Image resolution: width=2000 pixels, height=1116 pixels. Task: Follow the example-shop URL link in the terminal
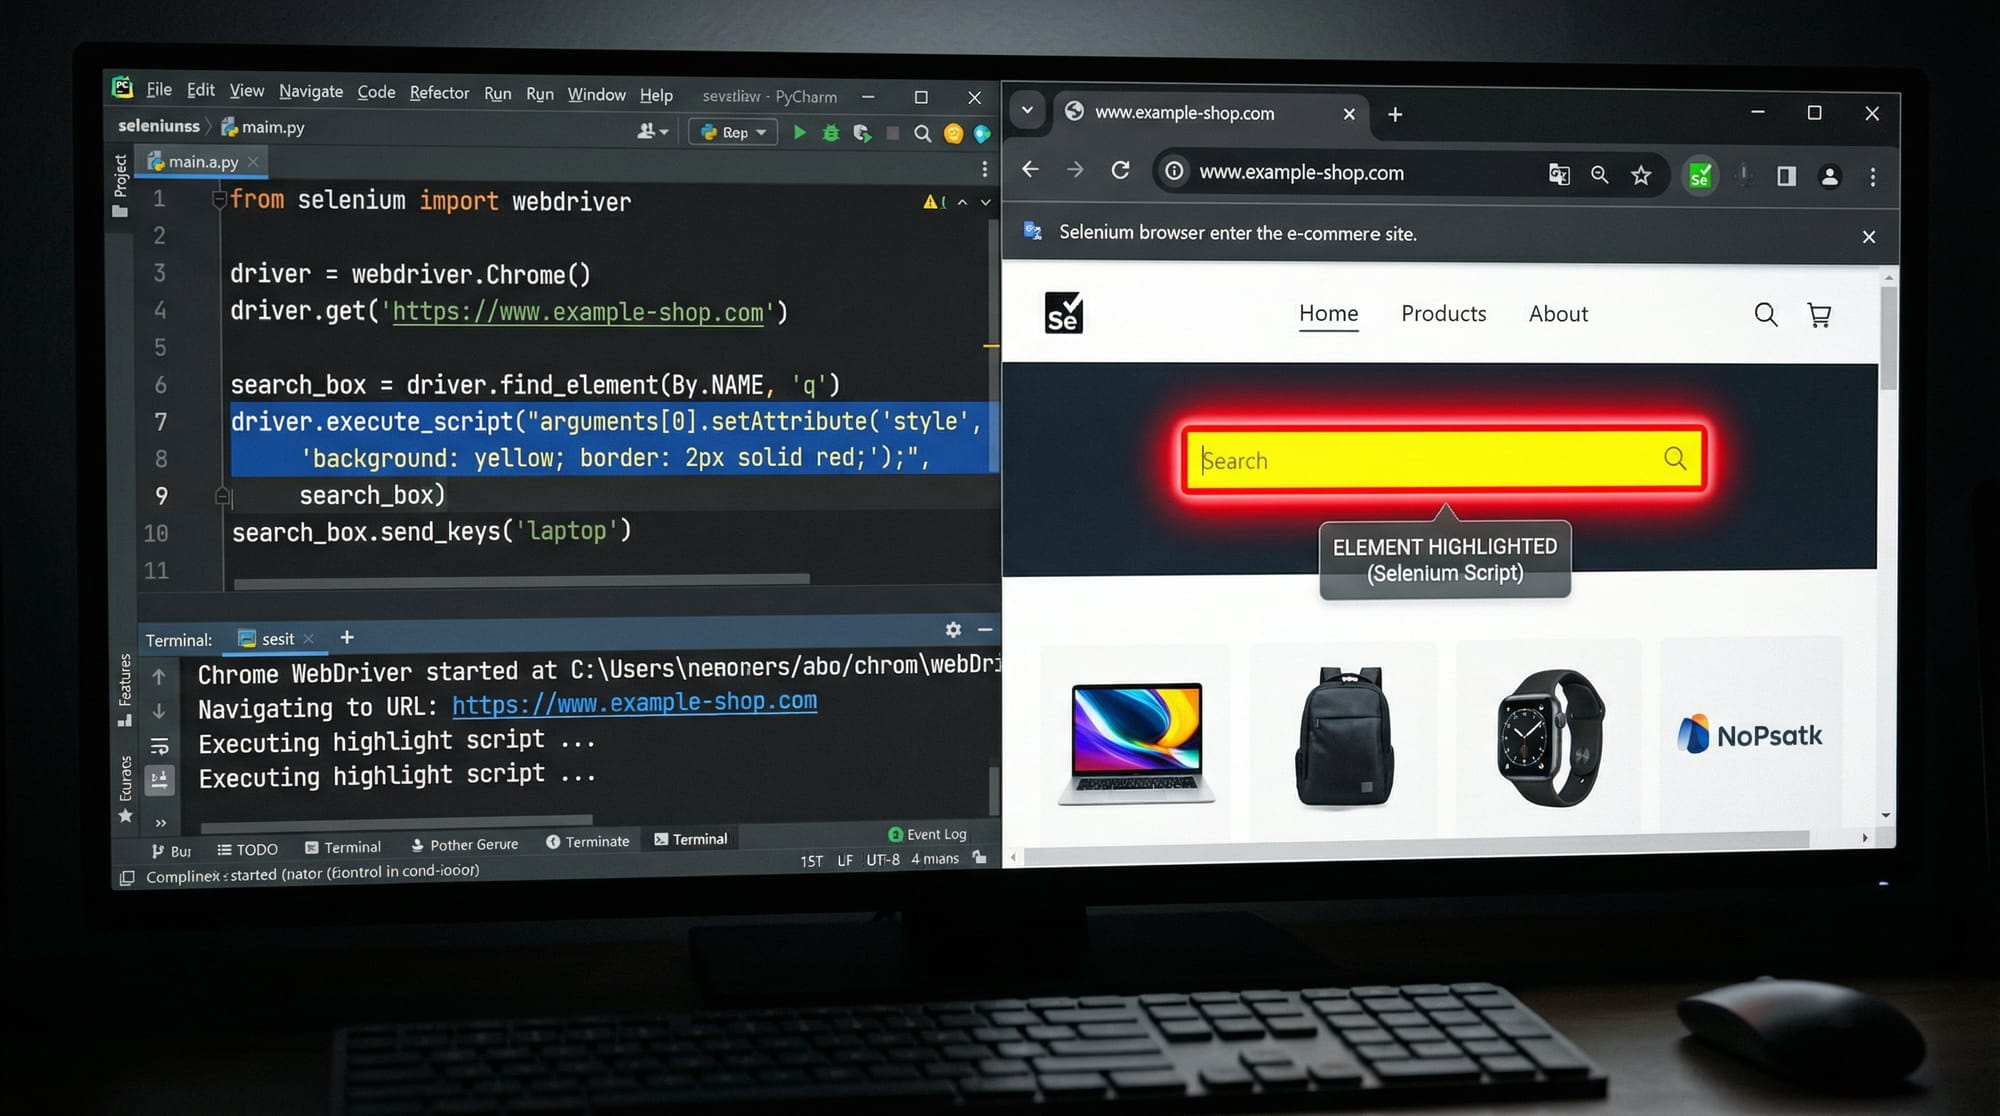click(633, 703)
